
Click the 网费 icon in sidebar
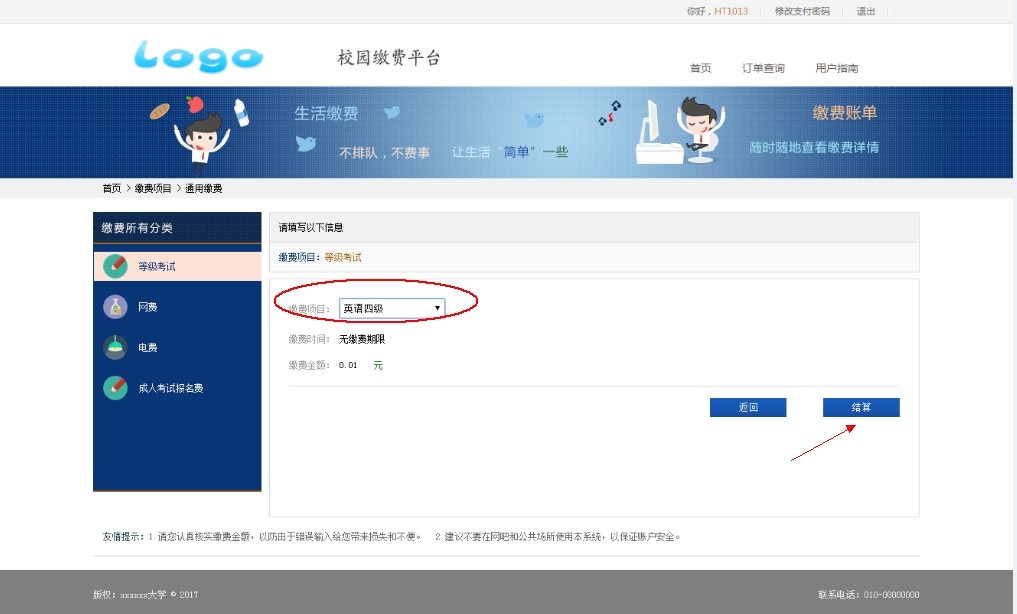point(115,307)
